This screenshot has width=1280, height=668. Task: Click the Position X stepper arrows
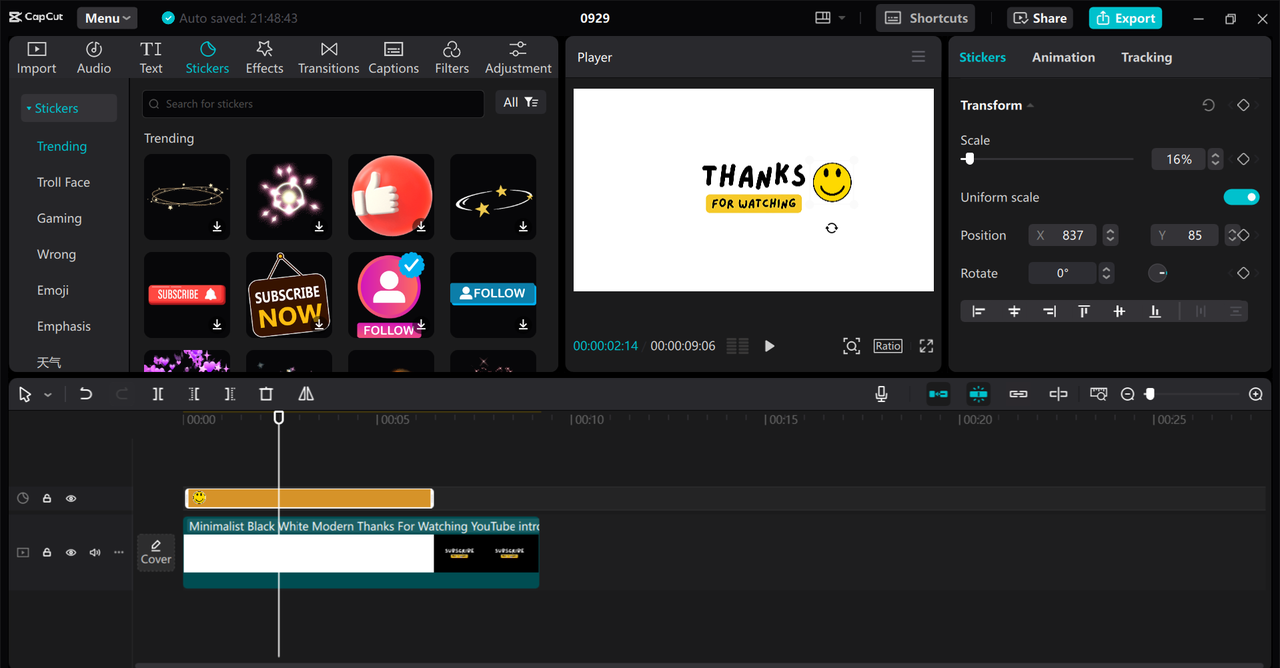click(x=1110, y=235)
